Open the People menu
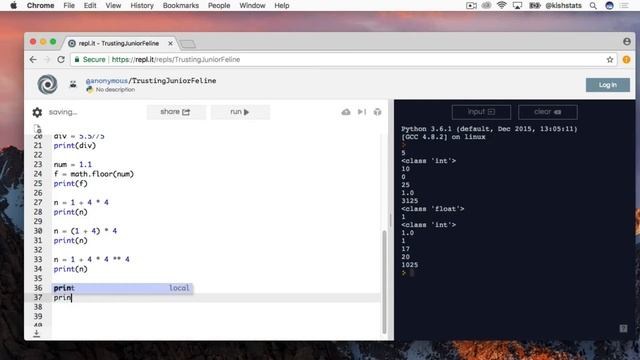The image size is (640, 360). click(x=219, y=5)
